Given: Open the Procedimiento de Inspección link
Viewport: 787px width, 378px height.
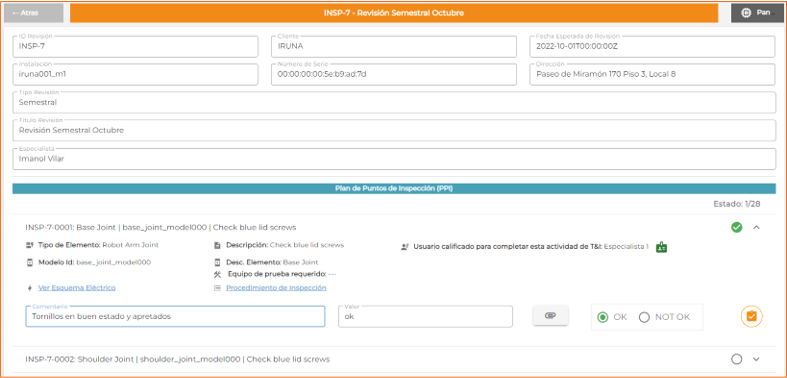Looking at the screenshot, I should [276, 288].
